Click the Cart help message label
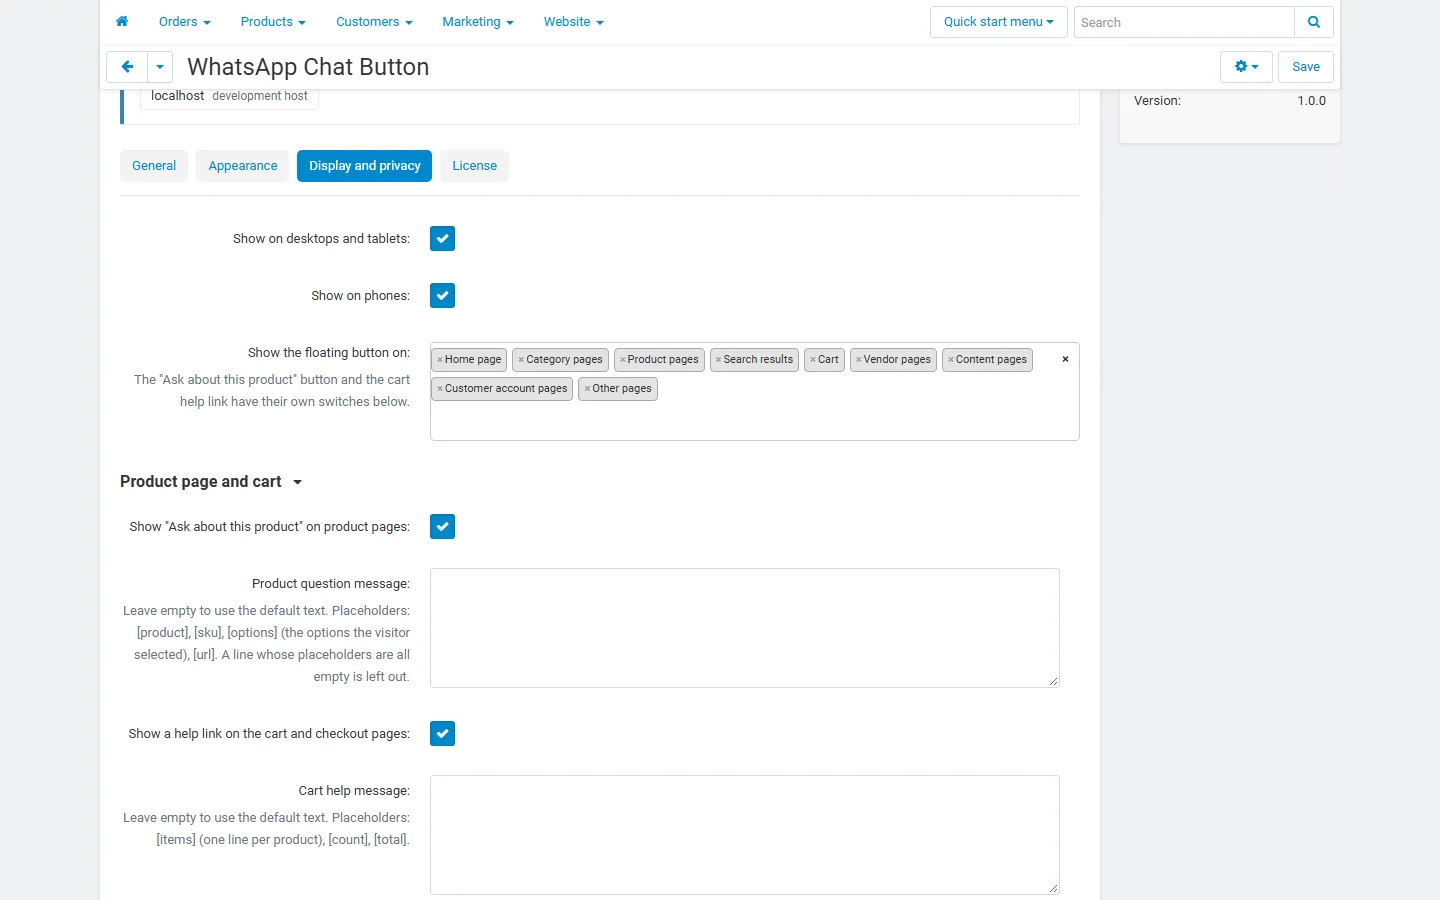The height and width of the screenshot is (900, 1440). [x=354, y=791]
